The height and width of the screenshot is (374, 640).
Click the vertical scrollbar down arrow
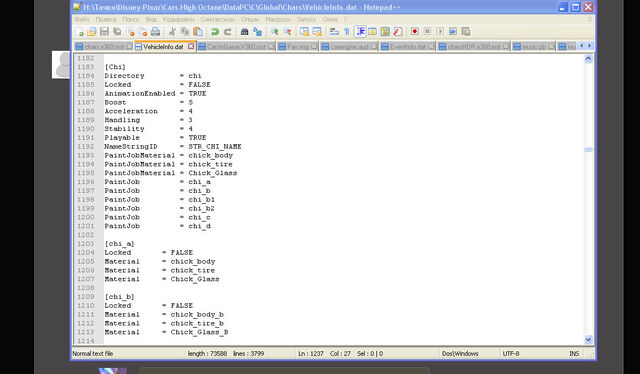pos(588,340)
